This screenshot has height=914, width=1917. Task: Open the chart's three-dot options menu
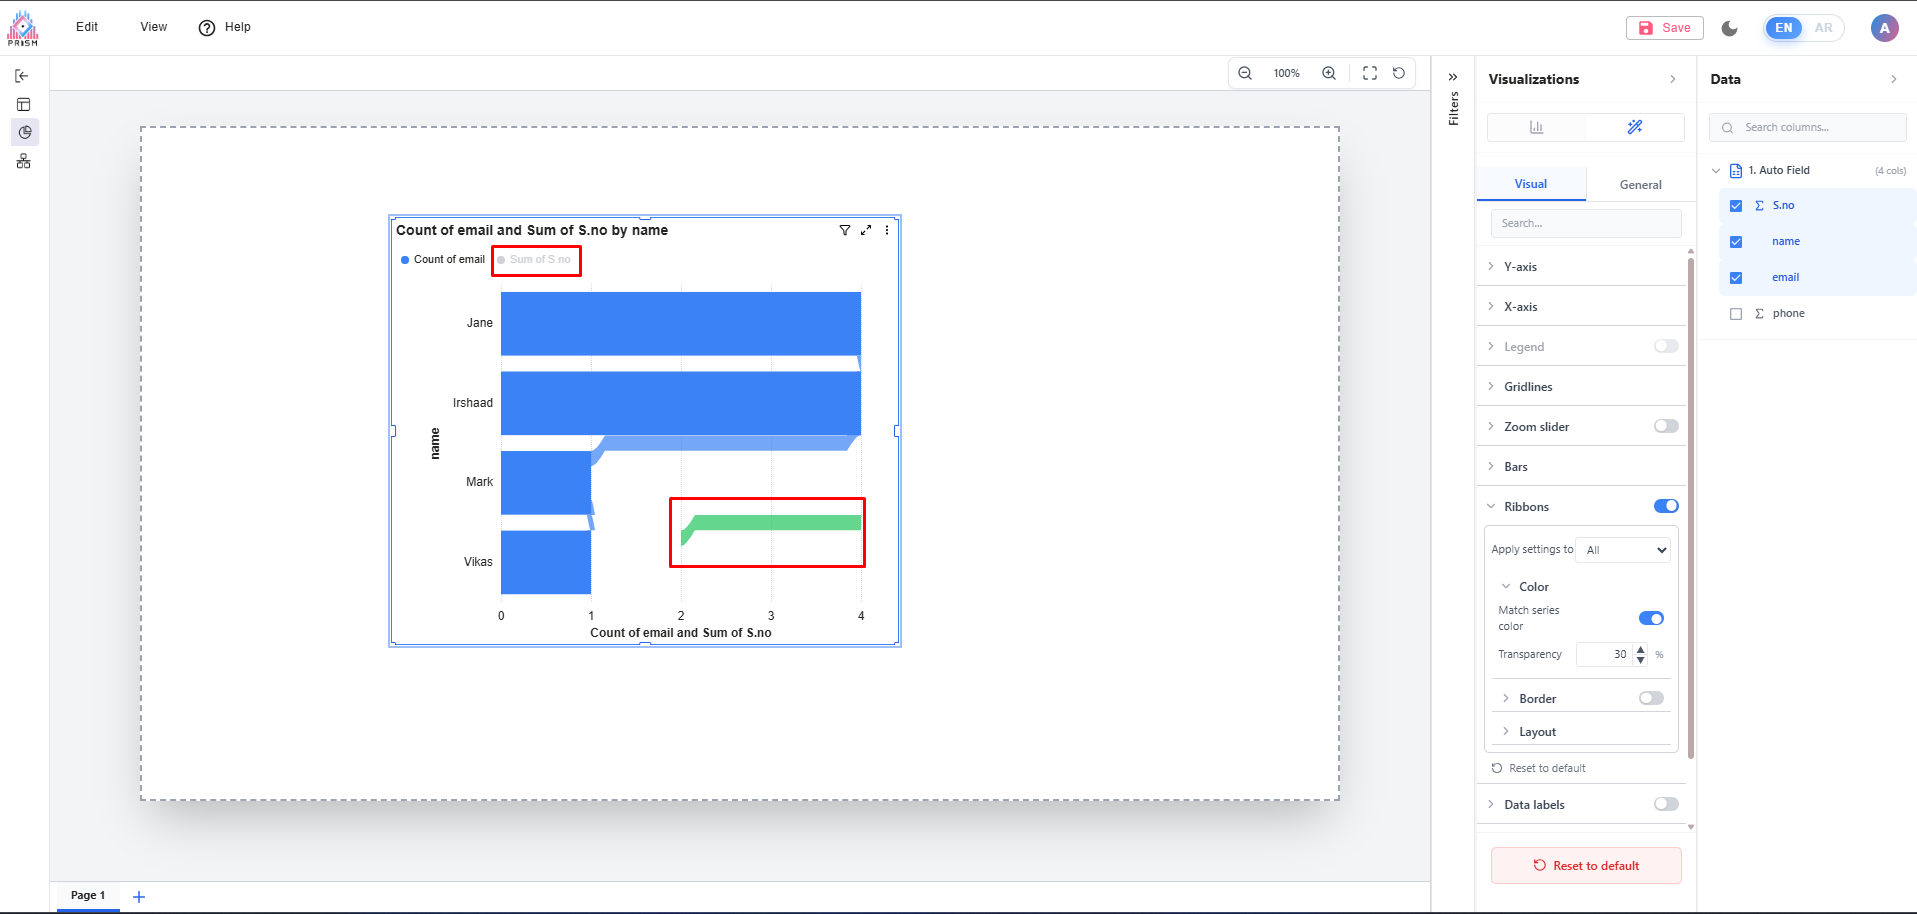pyautogui.click(x=887, y=230)
